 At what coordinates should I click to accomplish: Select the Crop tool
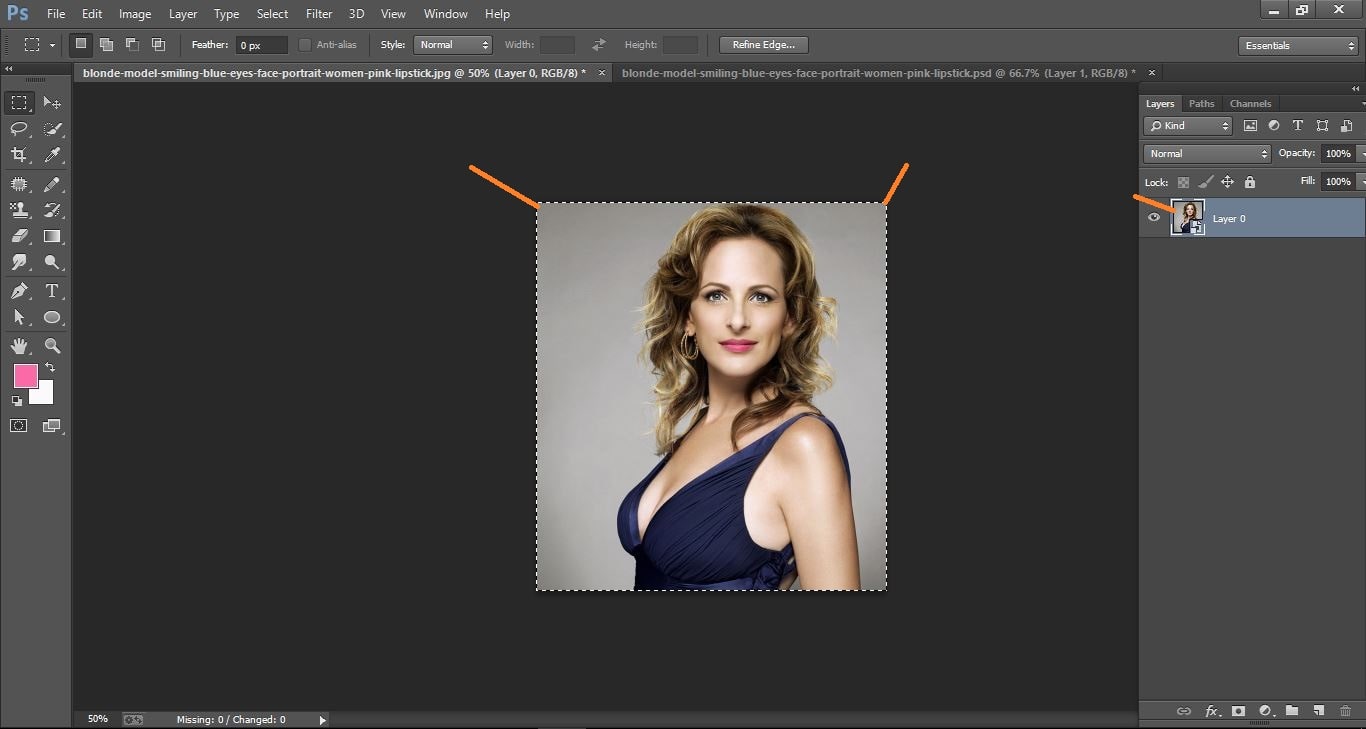point(20,155)
